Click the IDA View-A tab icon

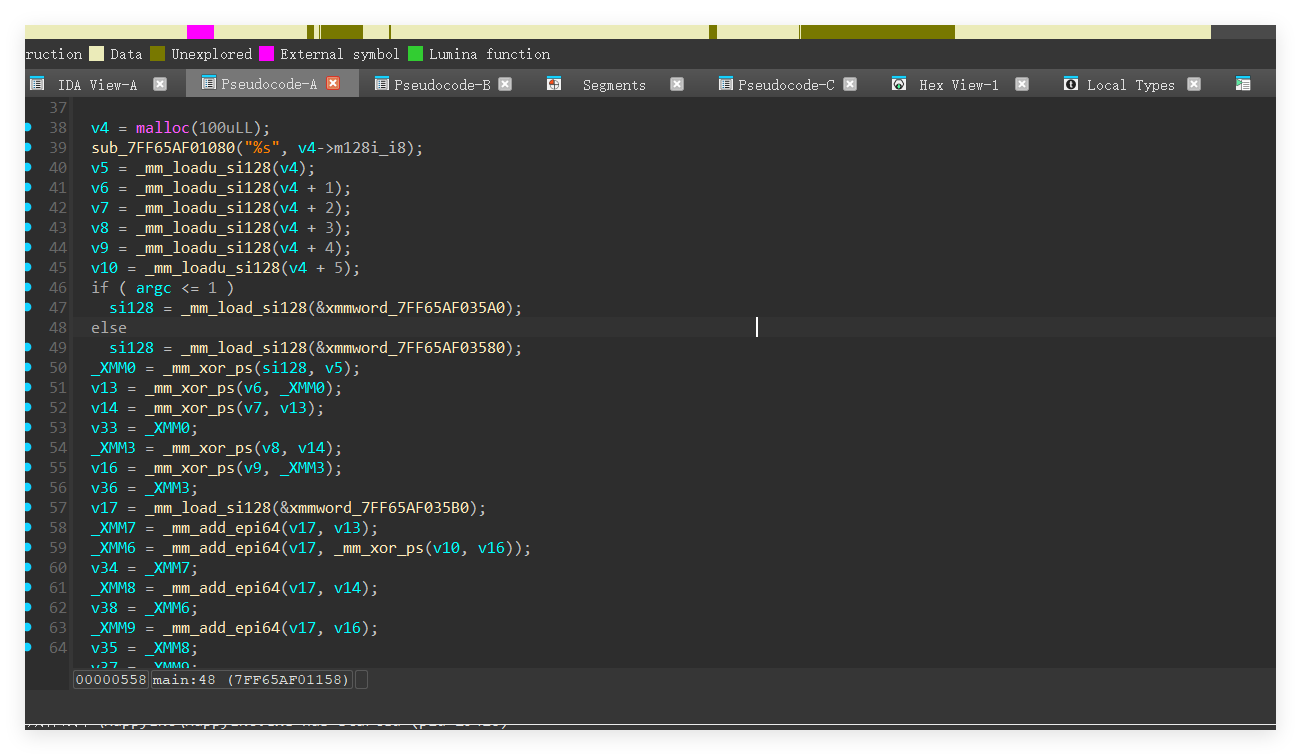click(x=37, y=84)
